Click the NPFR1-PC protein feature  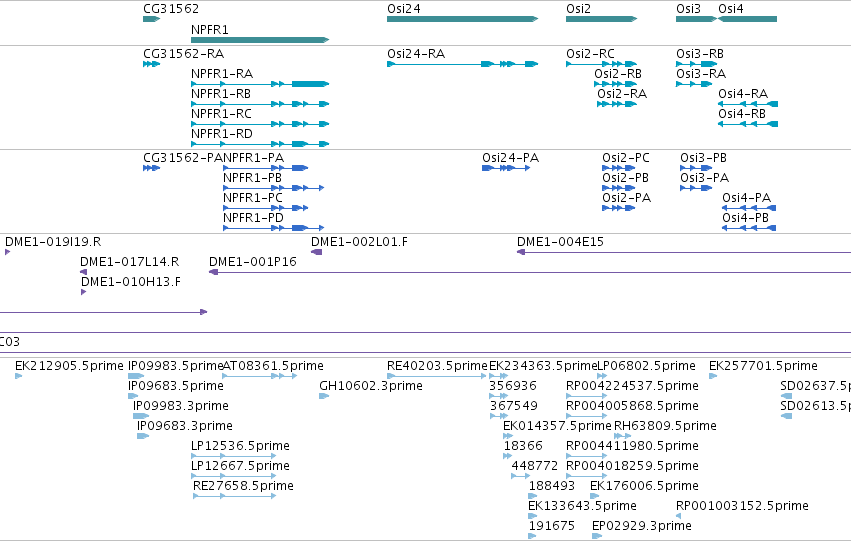tap(265, 208)
